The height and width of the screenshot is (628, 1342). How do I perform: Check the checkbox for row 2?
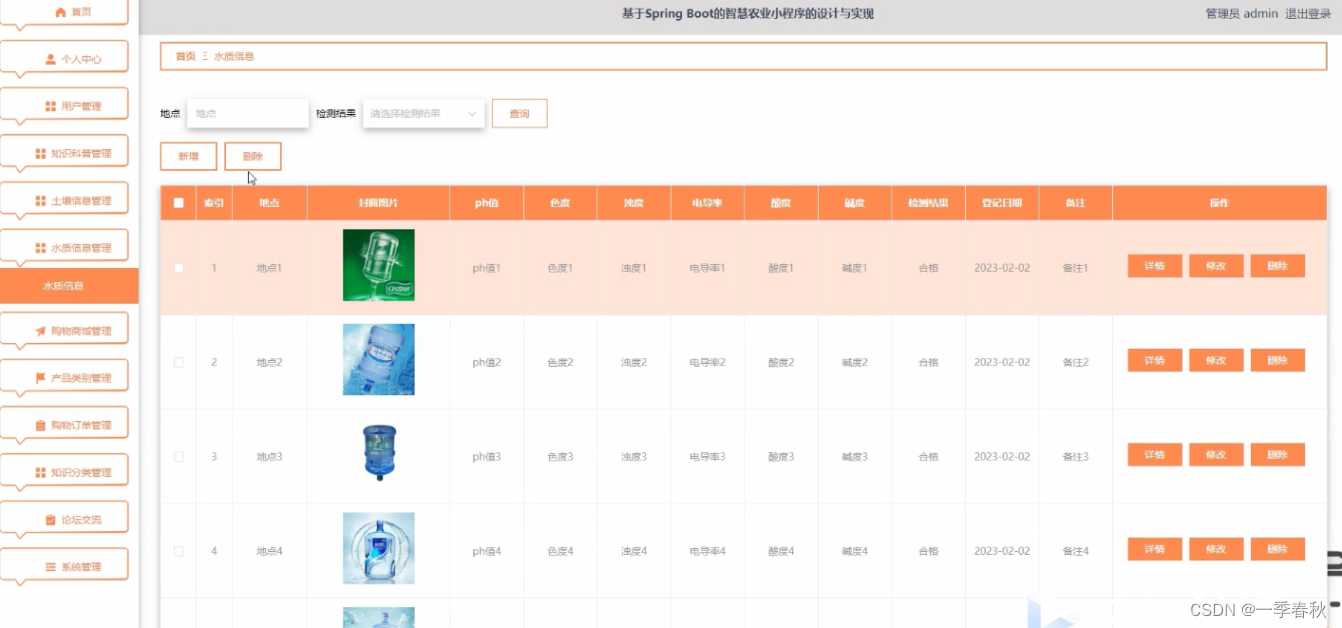pyautogui.click(x=179, y=362)
